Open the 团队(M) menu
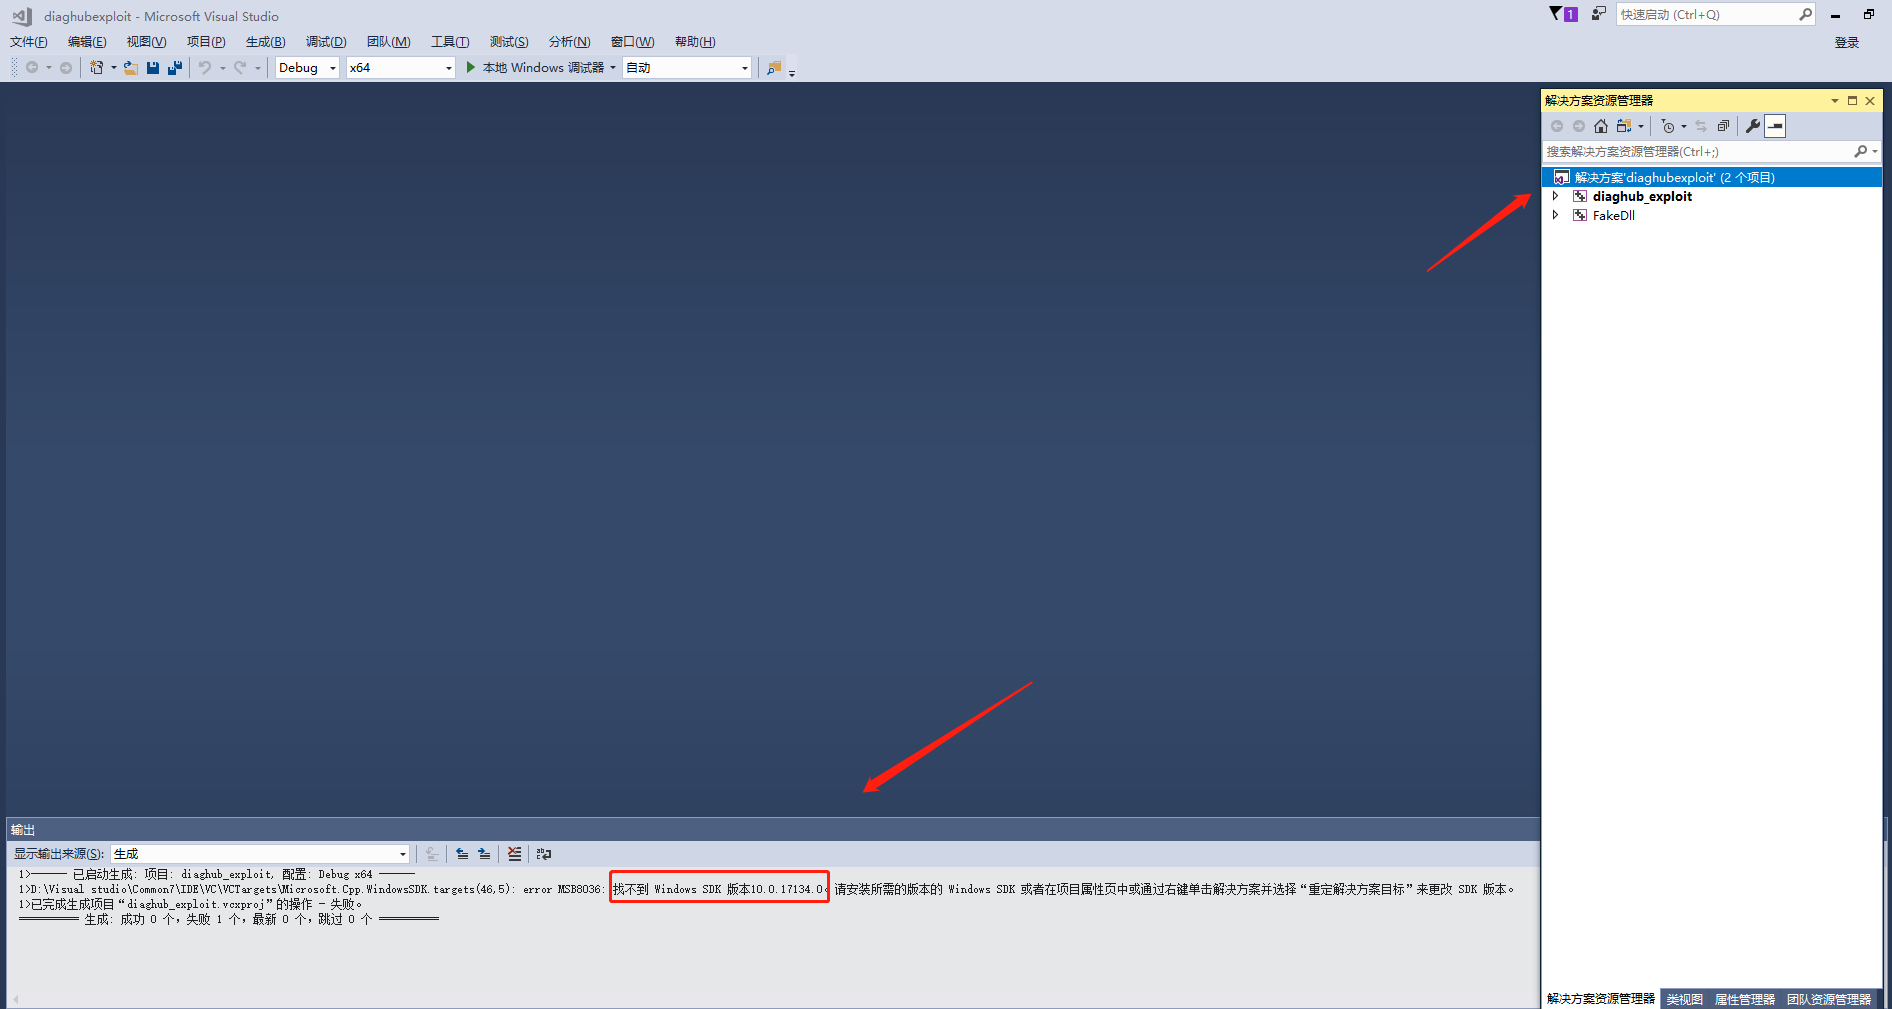 click(x=388, y=41)
